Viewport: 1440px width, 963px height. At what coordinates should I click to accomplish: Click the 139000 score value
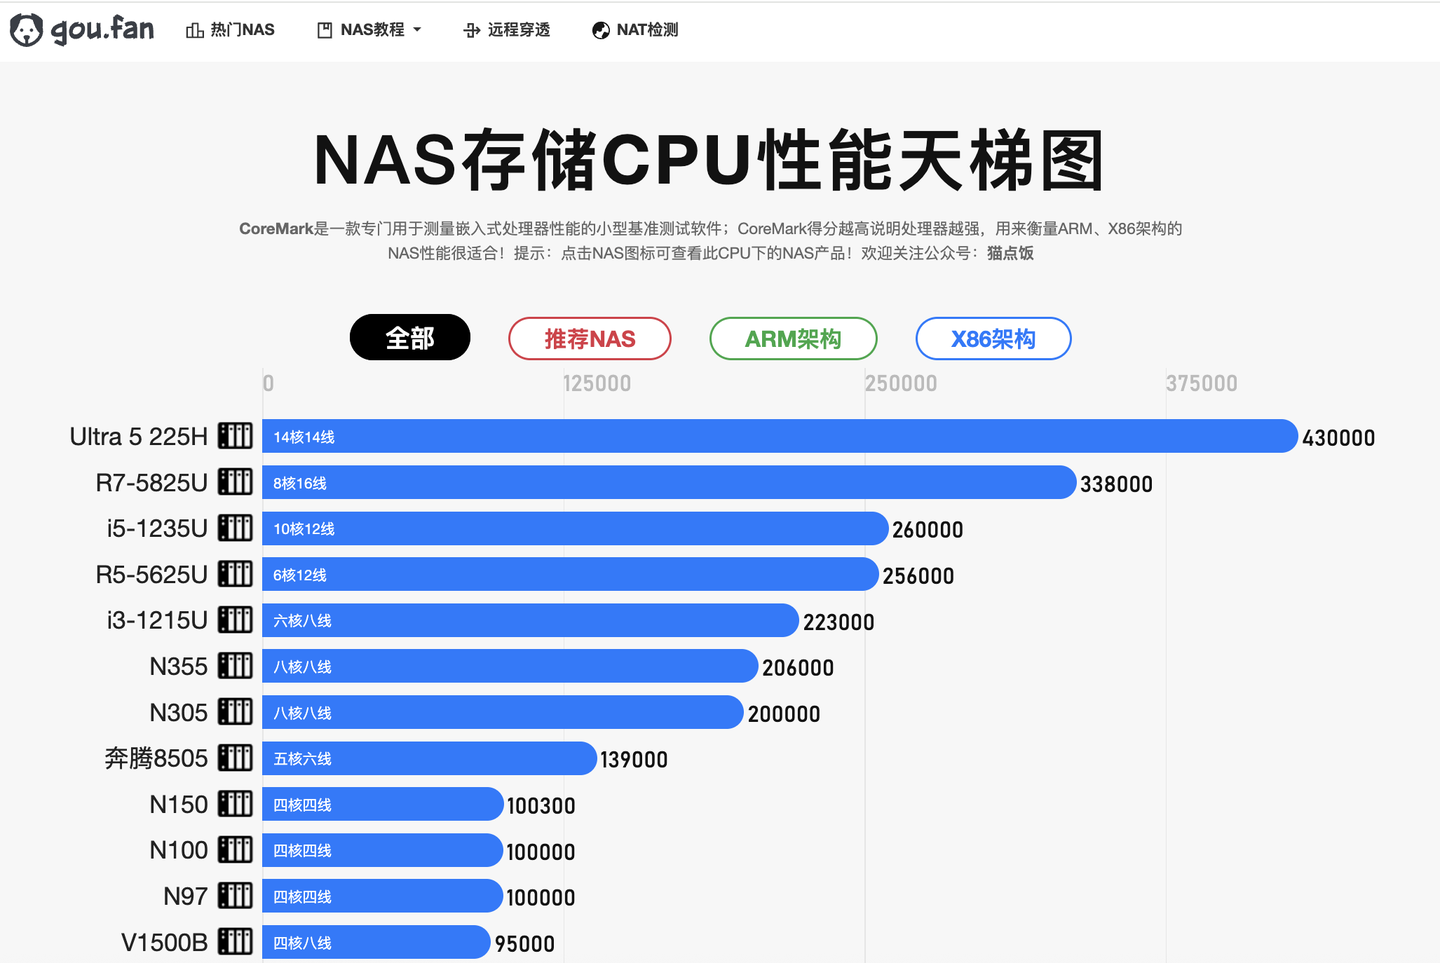[634, 760]
